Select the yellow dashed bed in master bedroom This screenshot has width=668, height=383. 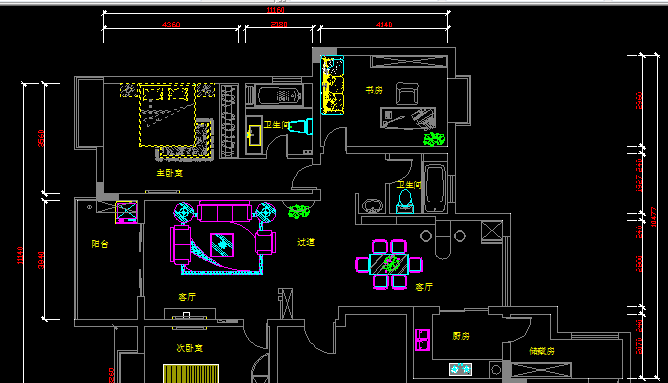click(x=167, y=115)
